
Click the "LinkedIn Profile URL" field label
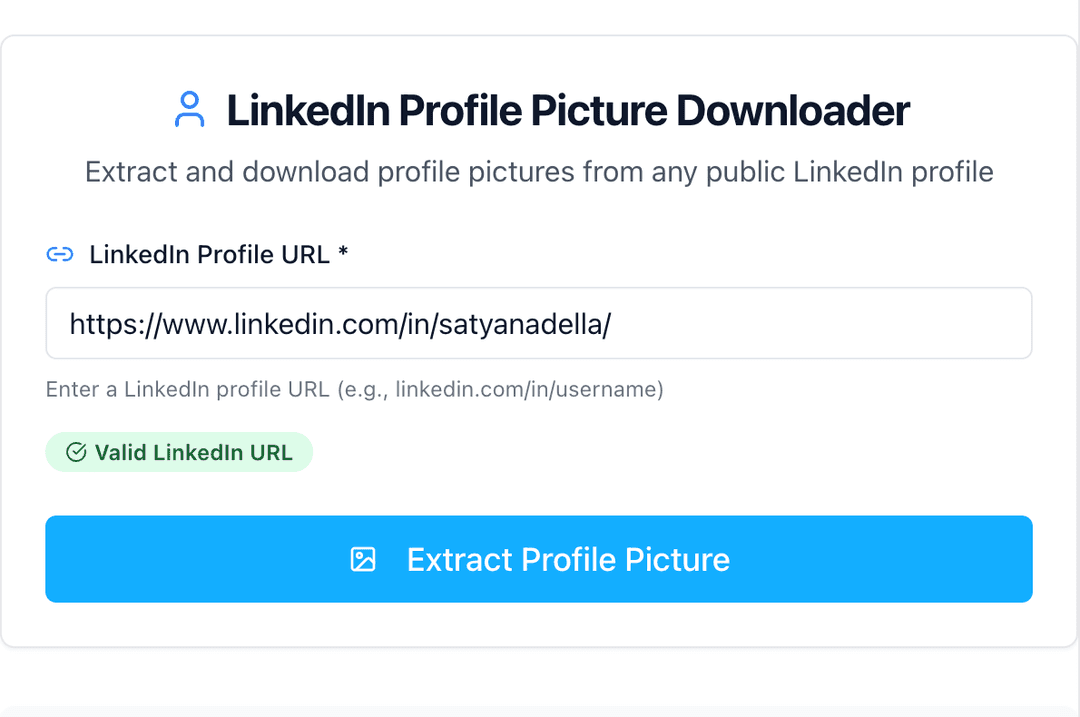209,255
